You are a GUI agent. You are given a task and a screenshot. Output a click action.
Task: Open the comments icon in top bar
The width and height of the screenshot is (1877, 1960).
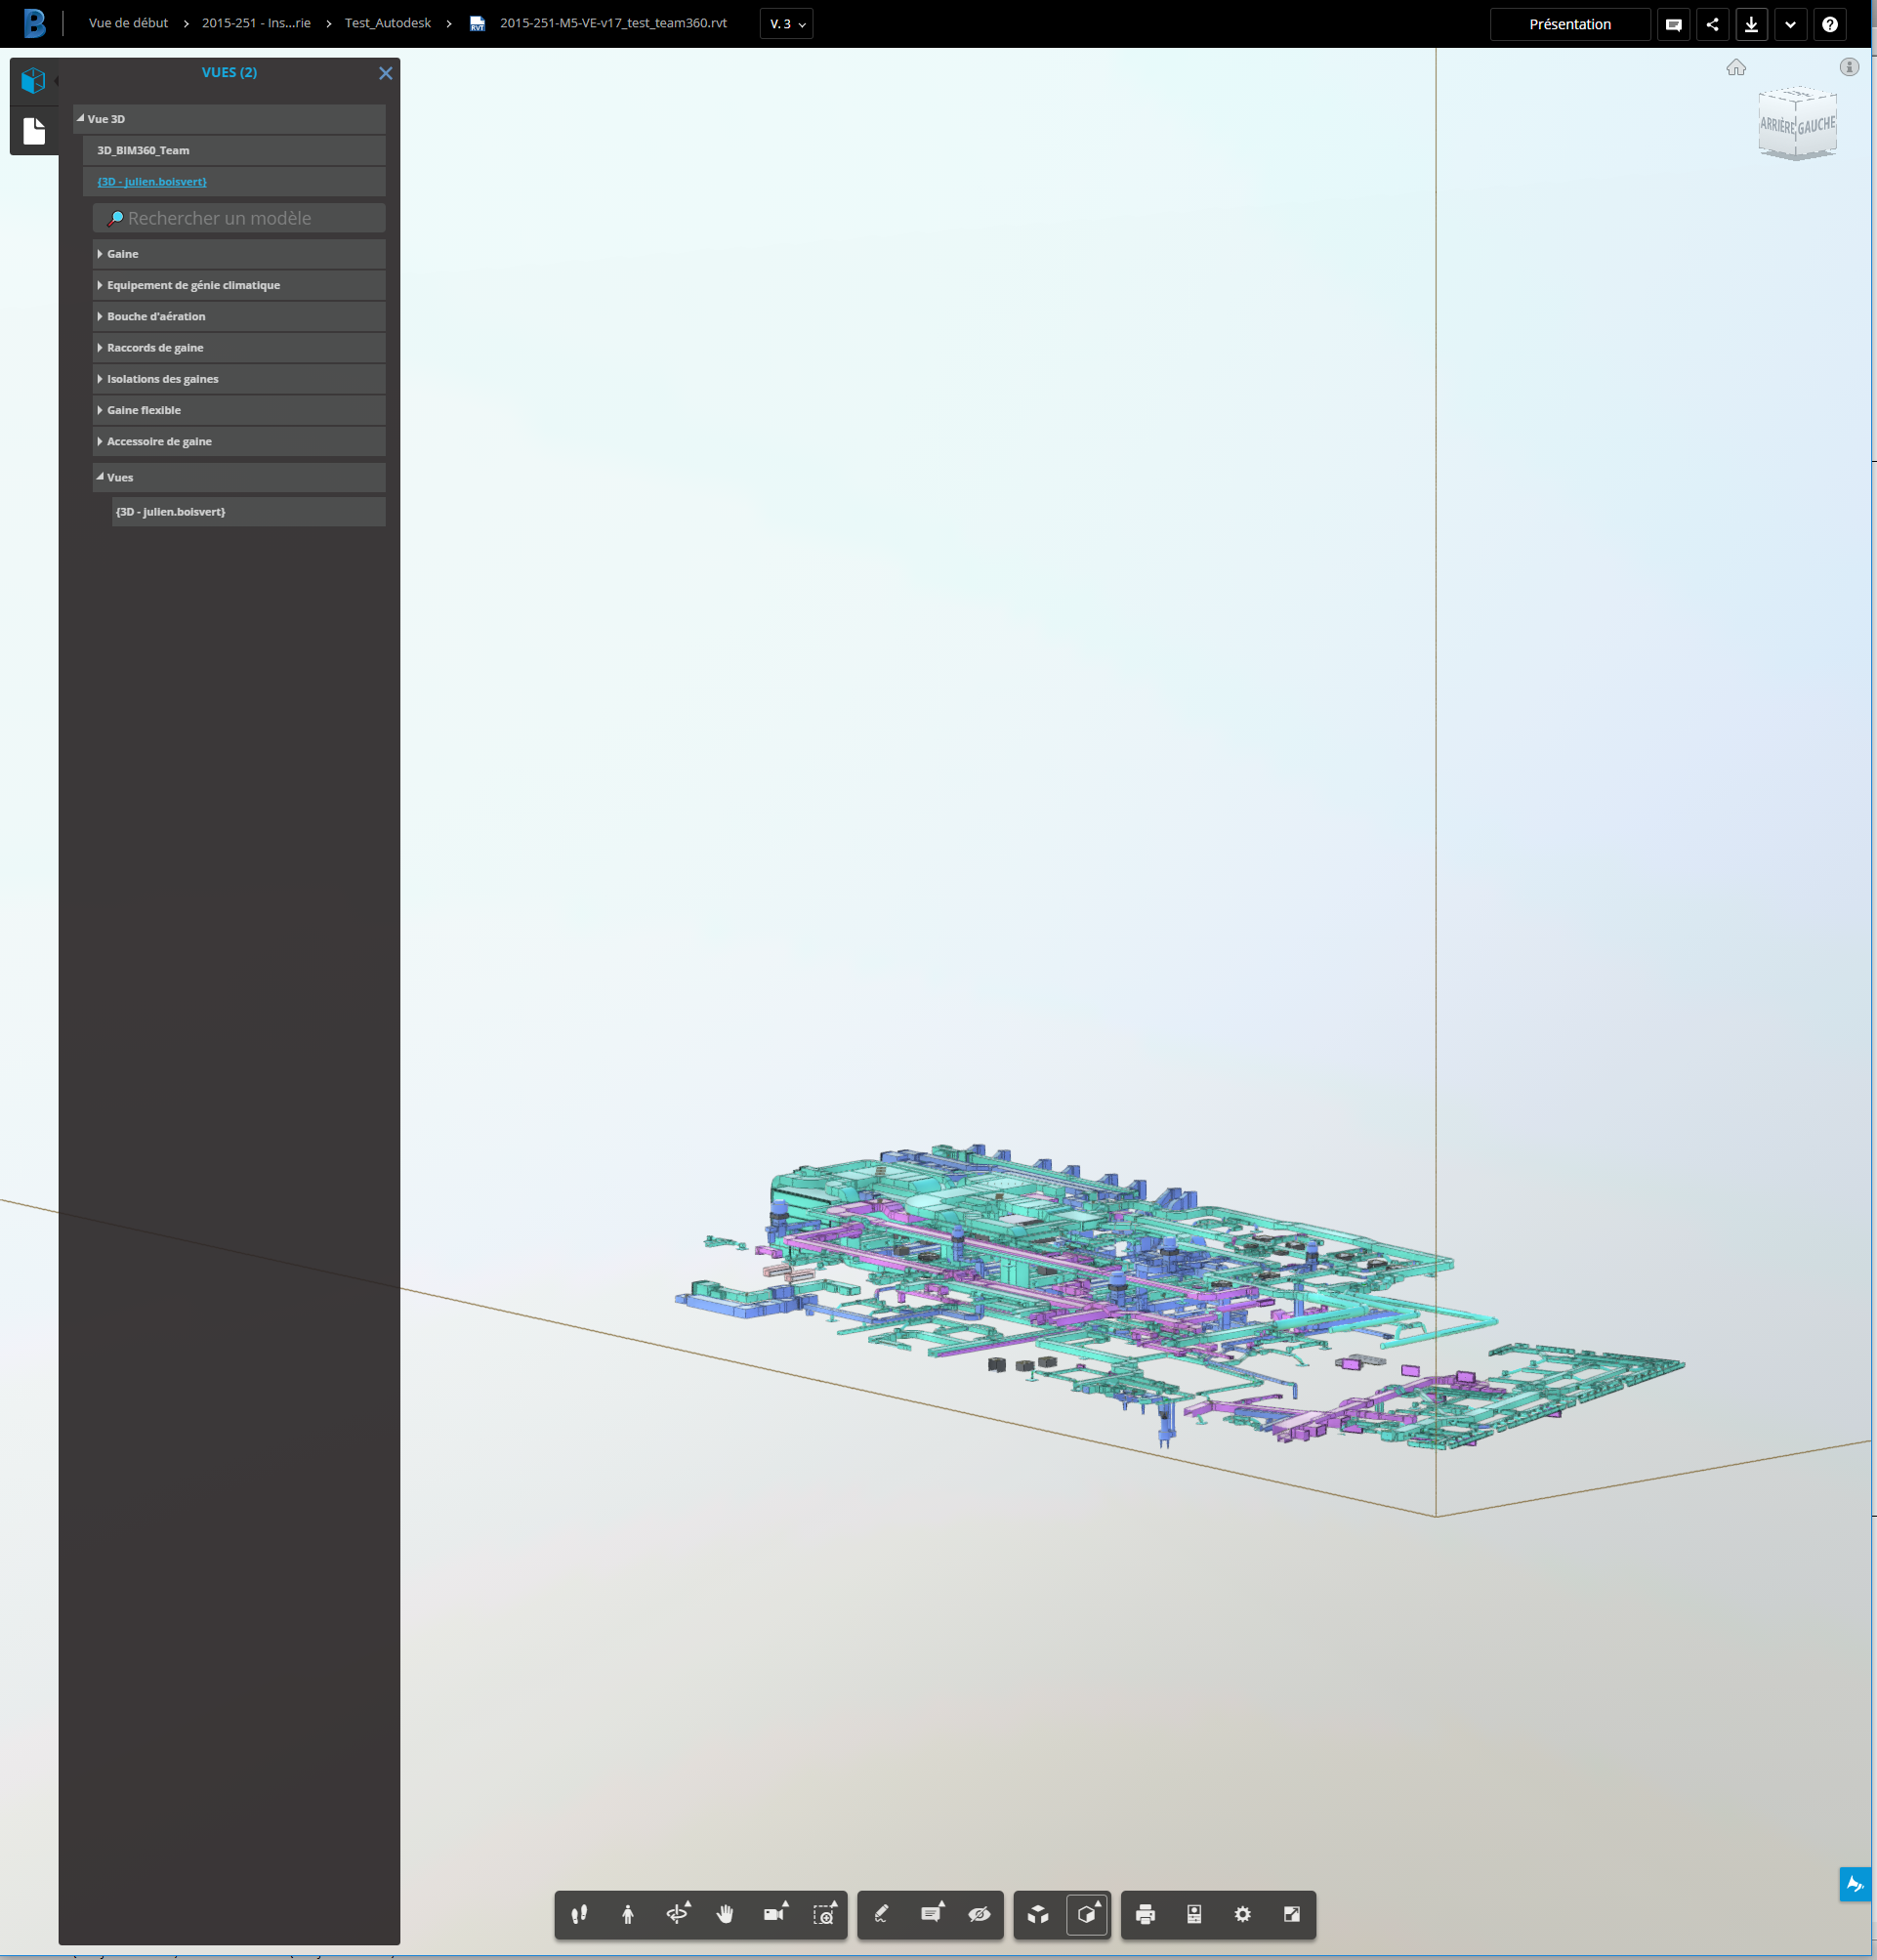(1673, 24)
